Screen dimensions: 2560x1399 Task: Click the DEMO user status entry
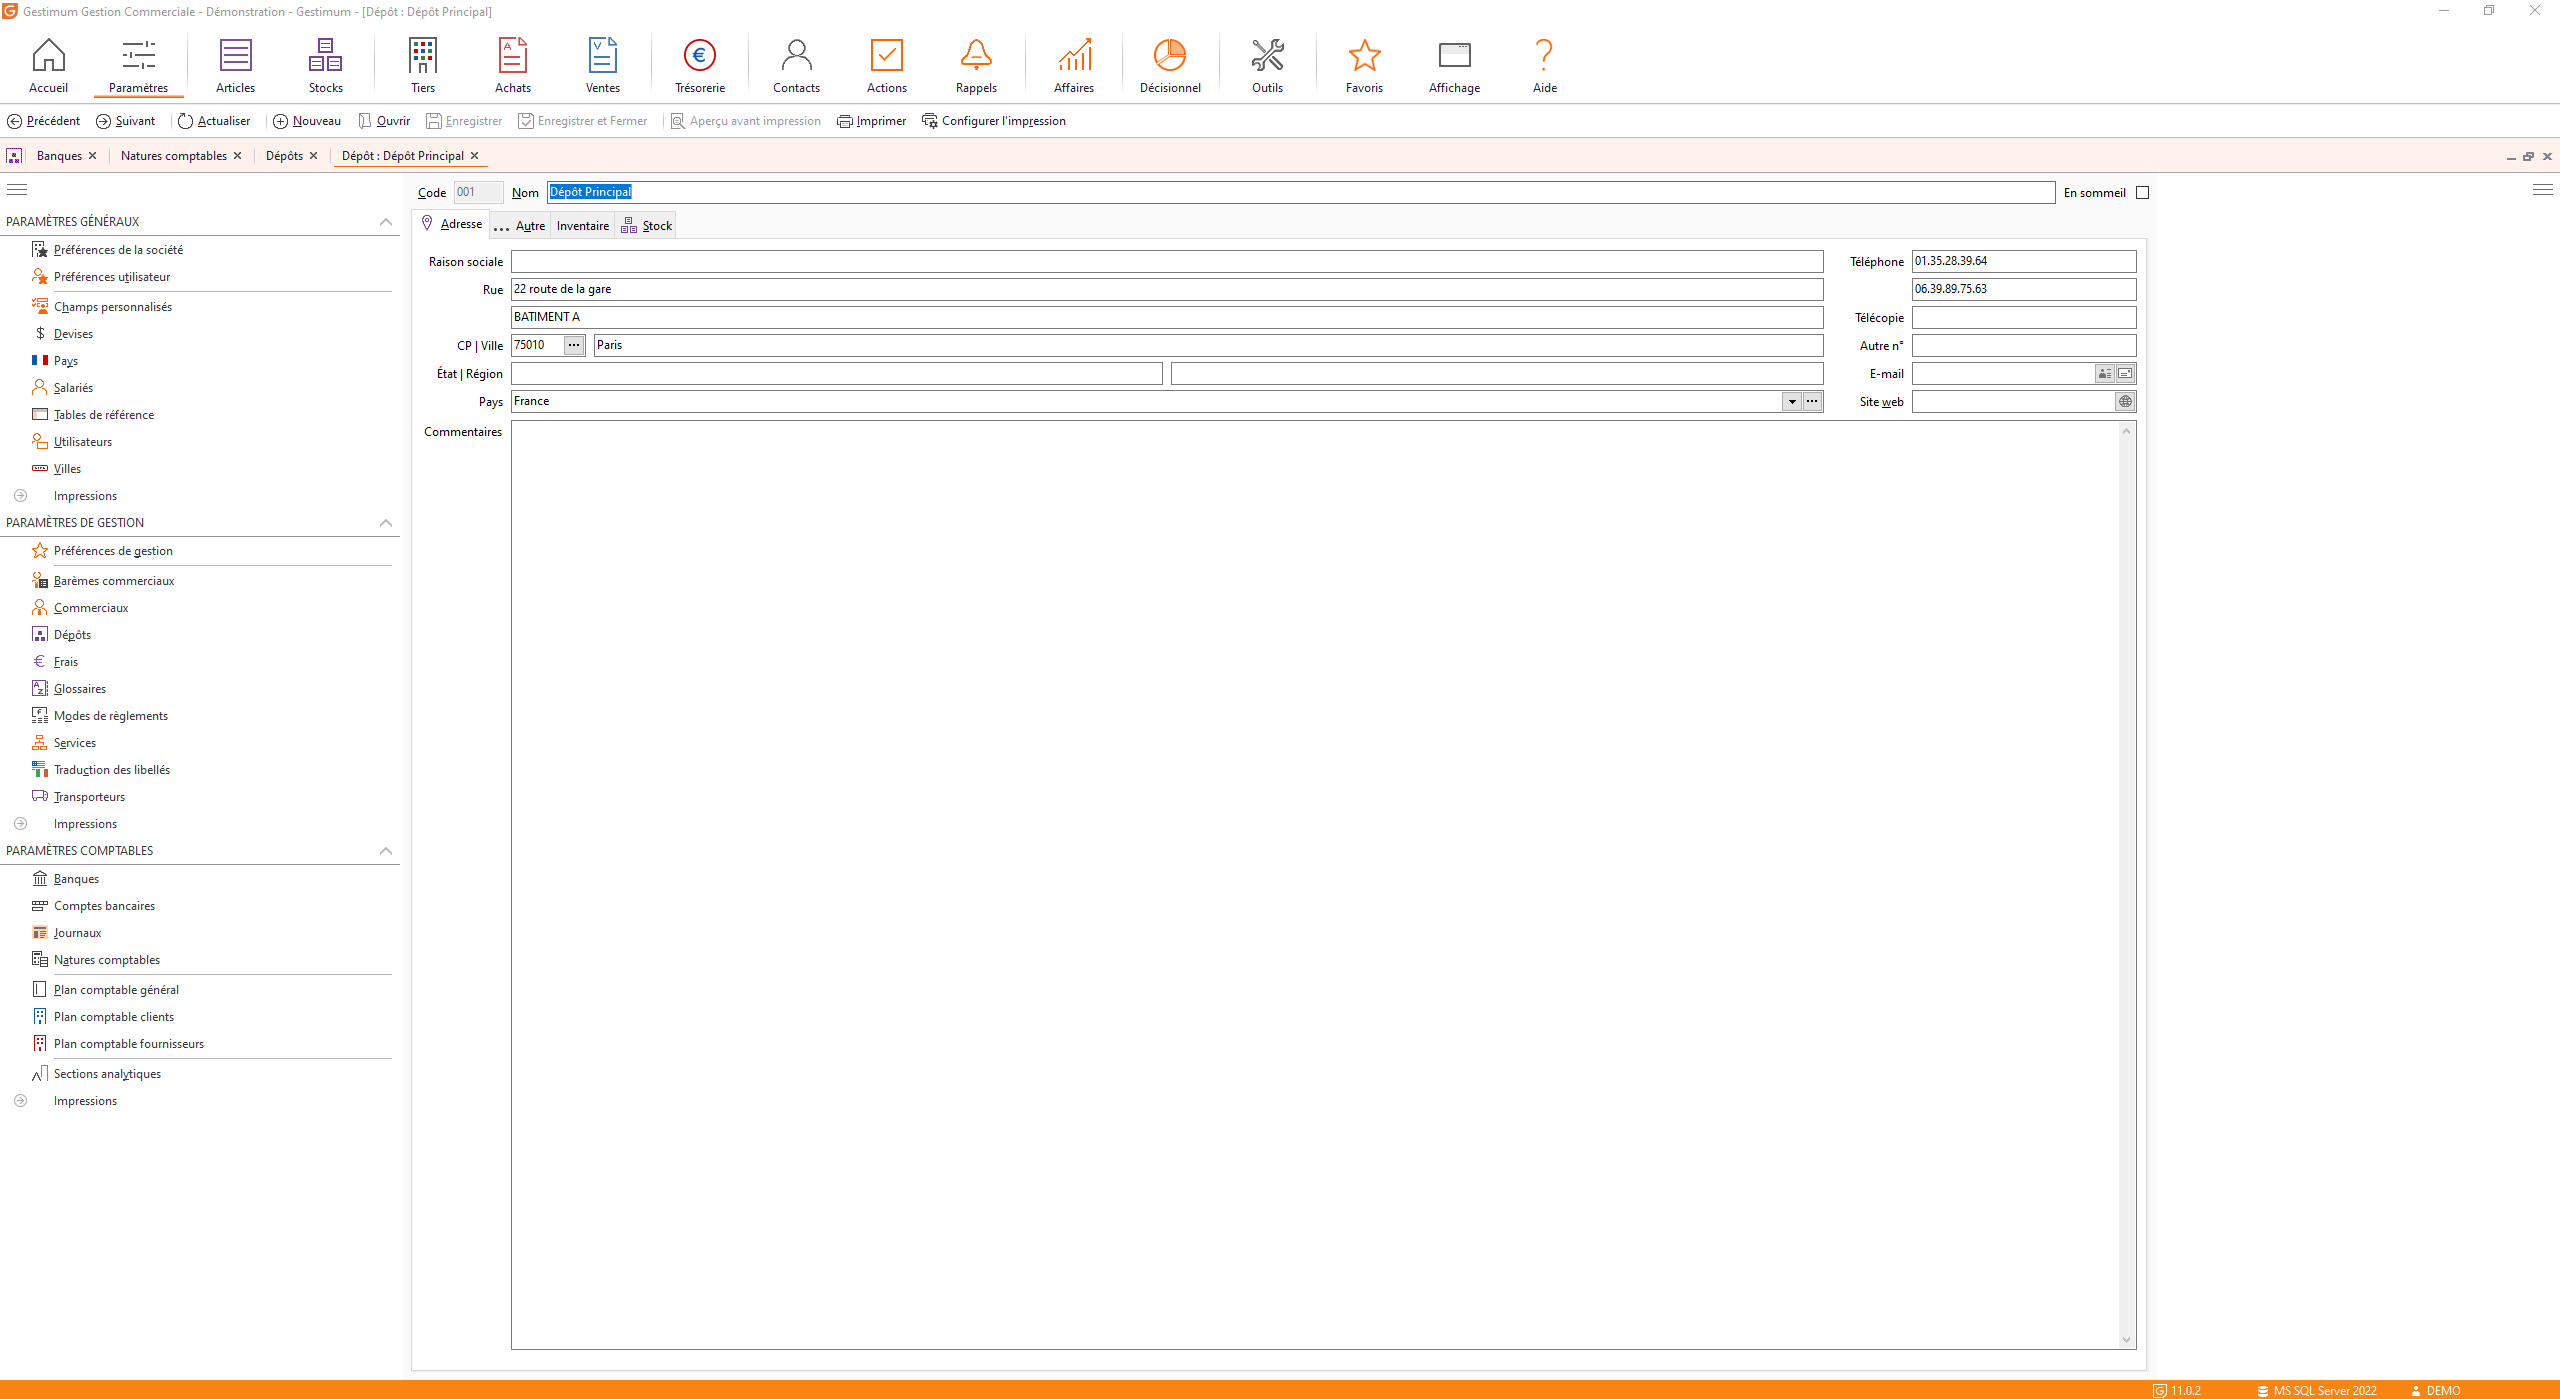coord(2435,1391)
